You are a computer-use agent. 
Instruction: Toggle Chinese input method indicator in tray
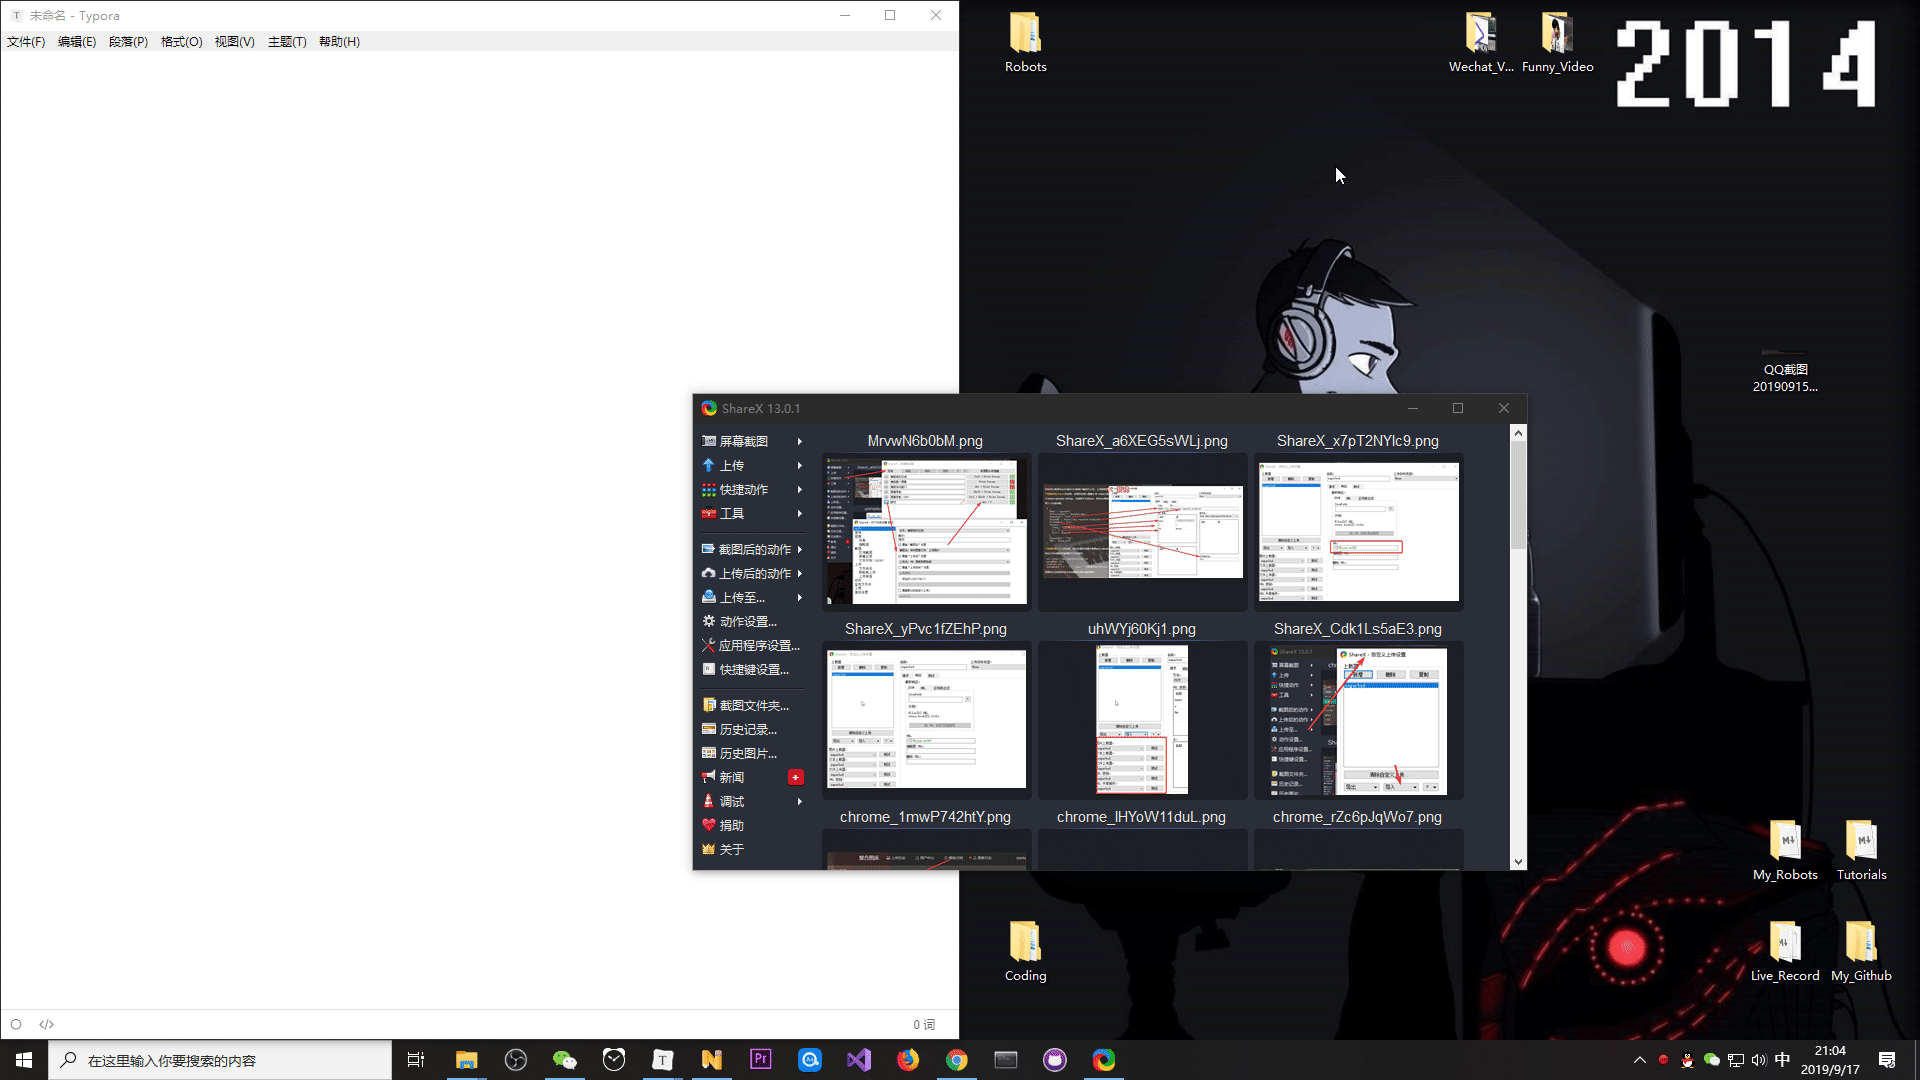(x=1782, y=1060)
